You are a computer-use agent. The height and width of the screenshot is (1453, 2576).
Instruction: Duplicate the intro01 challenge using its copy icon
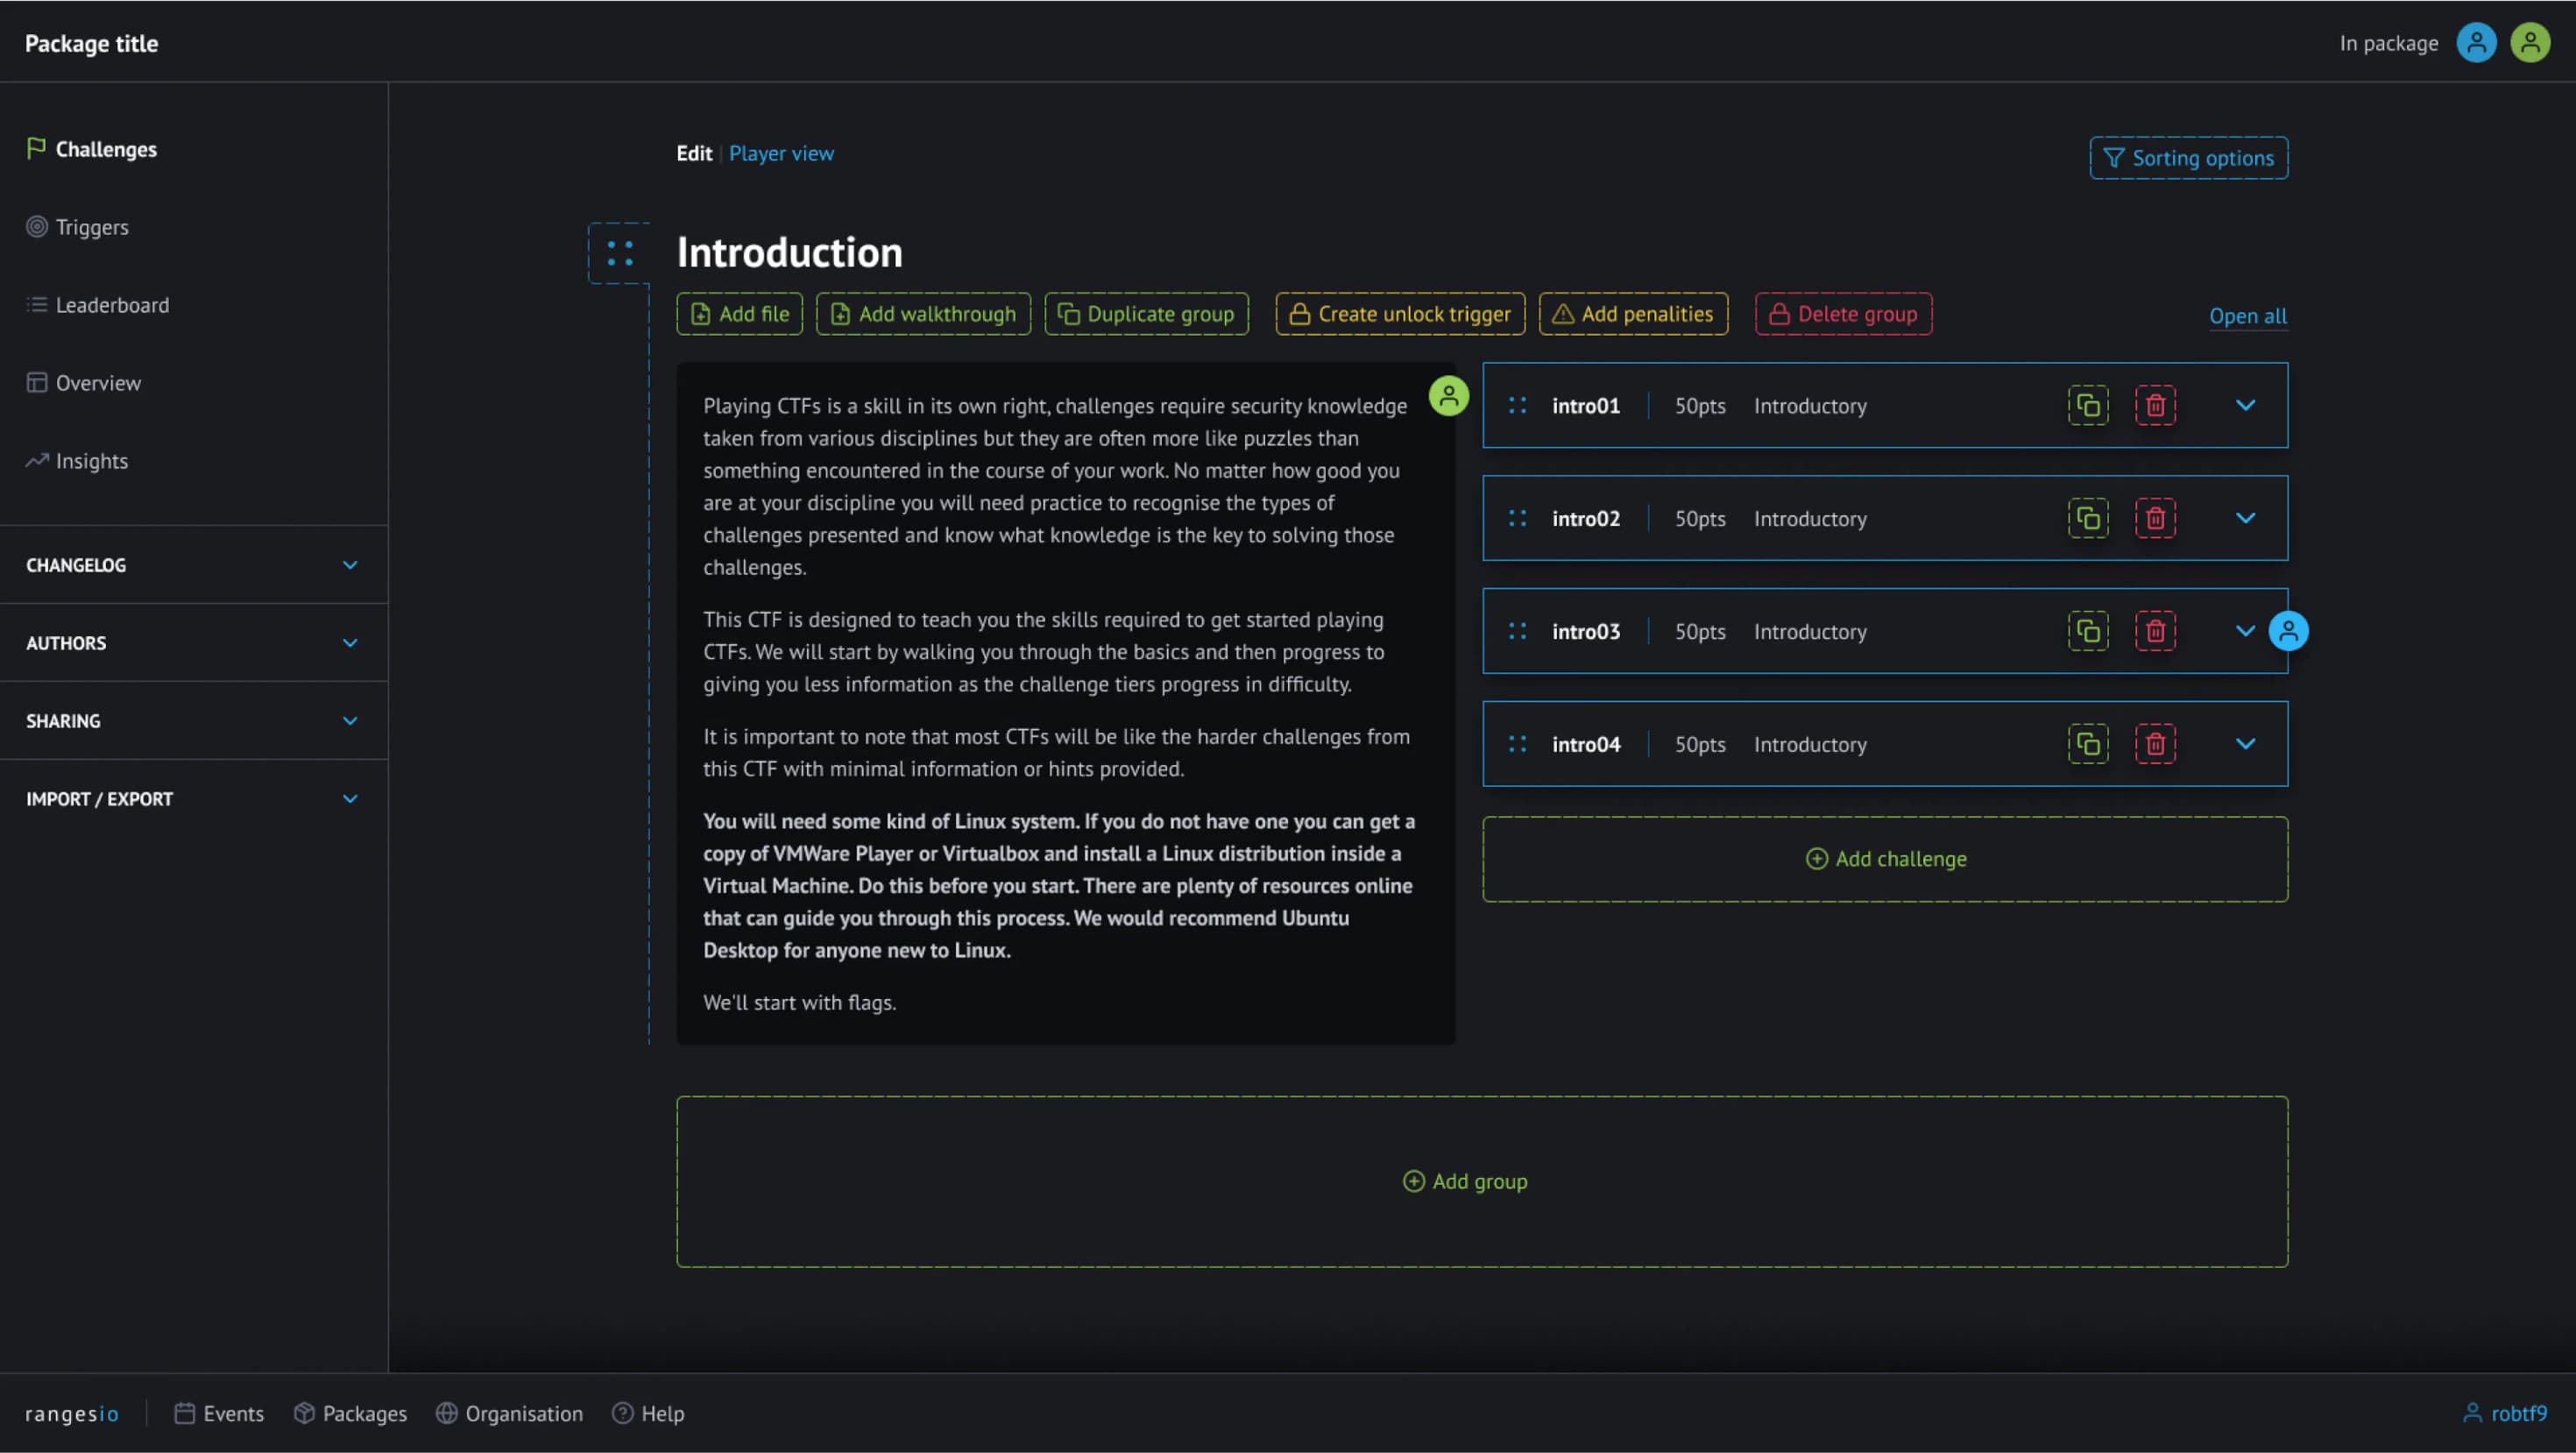pyautogui.click(x=2088, y=405)
